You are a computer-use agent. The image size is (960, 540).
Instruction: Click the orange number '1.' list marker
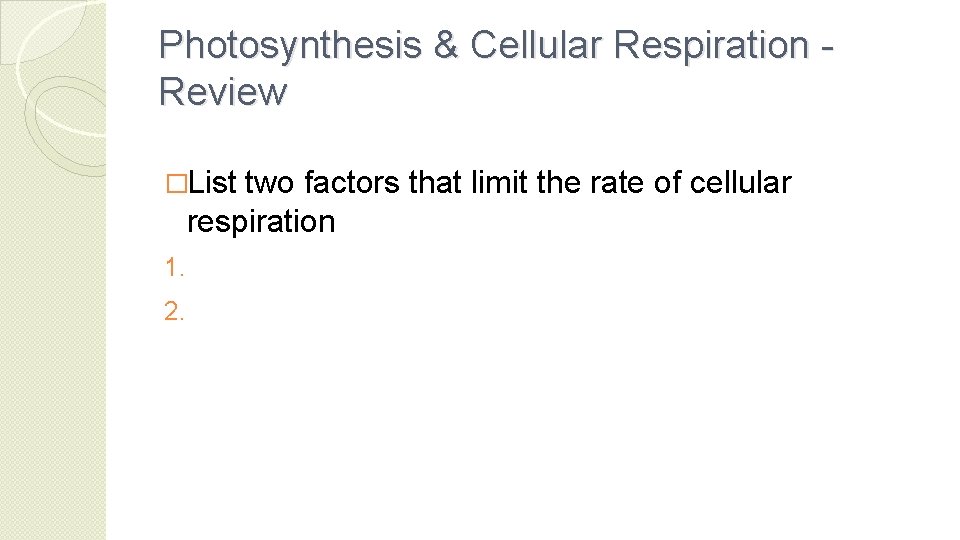tap(174, 268)
